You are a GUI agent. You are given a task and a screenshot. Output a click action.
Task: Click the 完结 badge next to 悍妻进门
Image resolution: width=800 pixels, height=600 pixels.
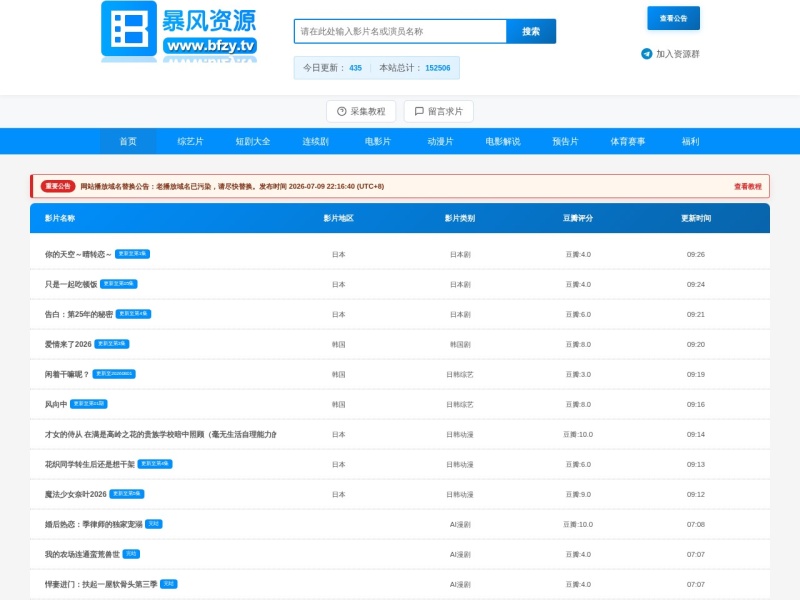click(169, 584)
